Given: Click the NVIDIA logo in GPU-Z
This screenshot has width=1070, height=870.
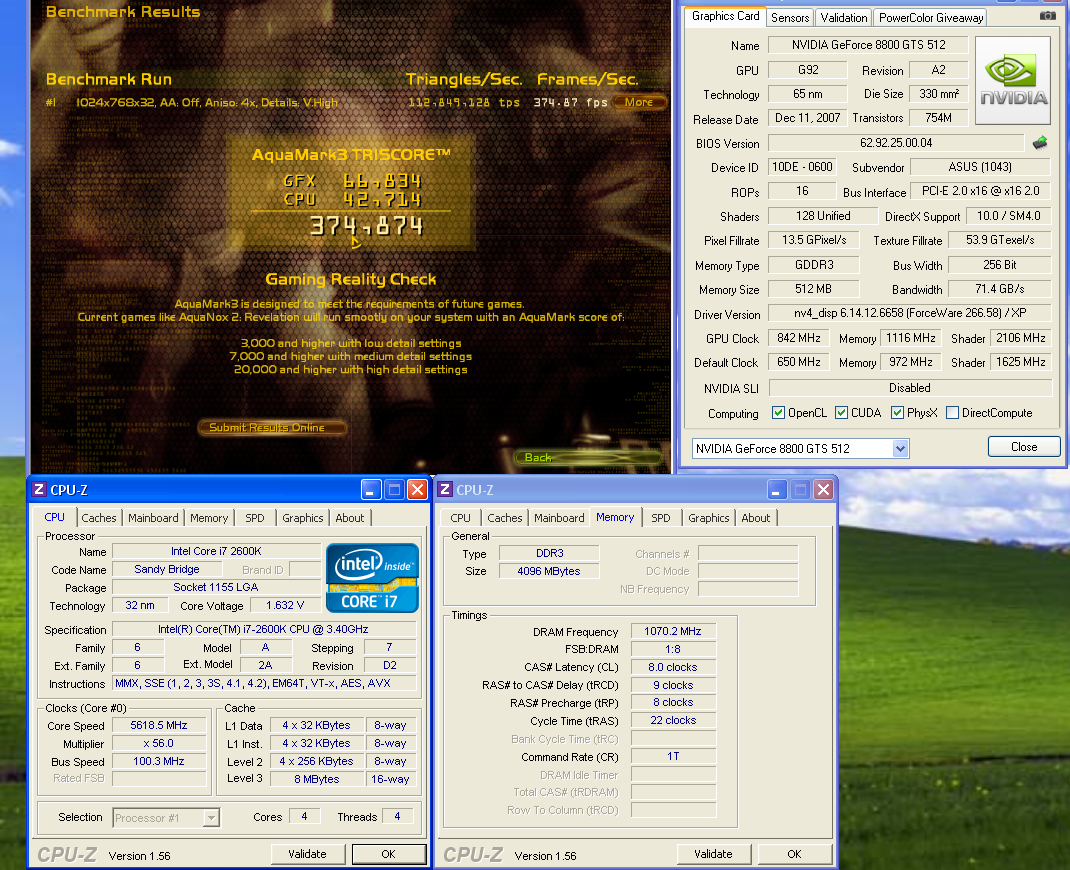Looking at the screenshot, I should pos(1013,81).
